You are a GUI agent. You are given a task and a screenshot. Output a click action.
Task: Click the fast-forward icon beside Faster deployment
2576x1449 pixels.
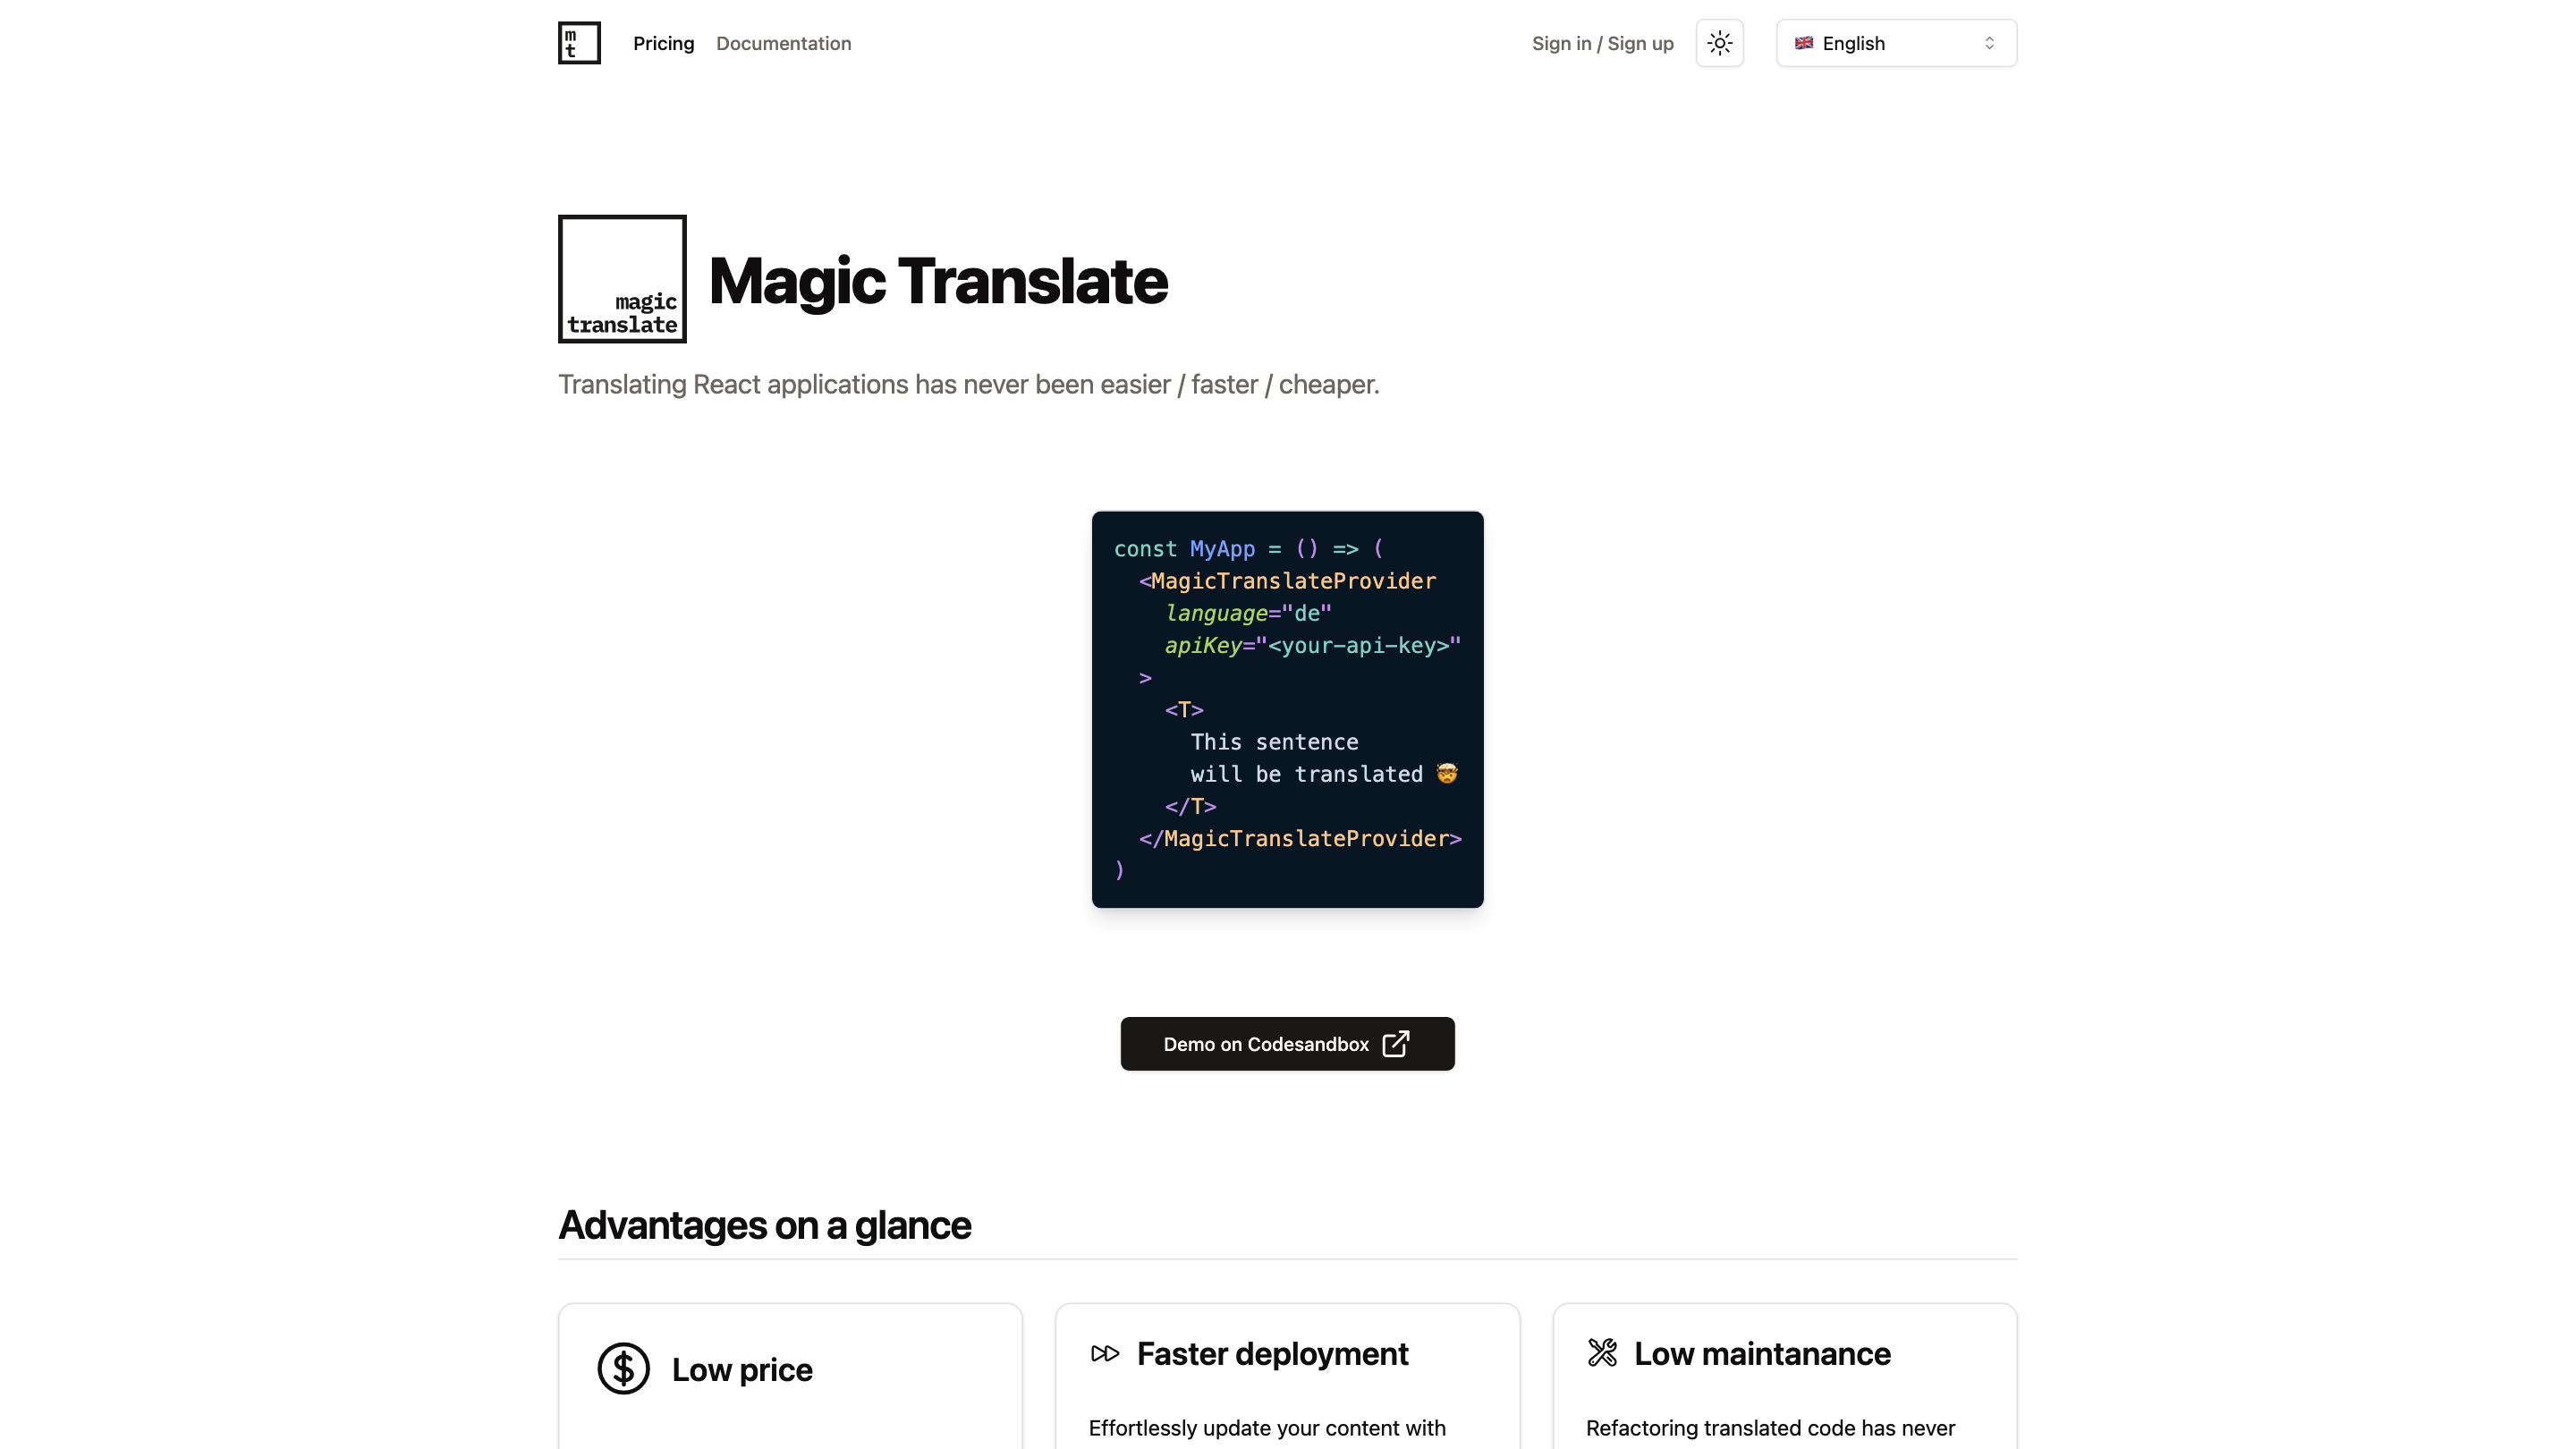tap(1105, 1353)
